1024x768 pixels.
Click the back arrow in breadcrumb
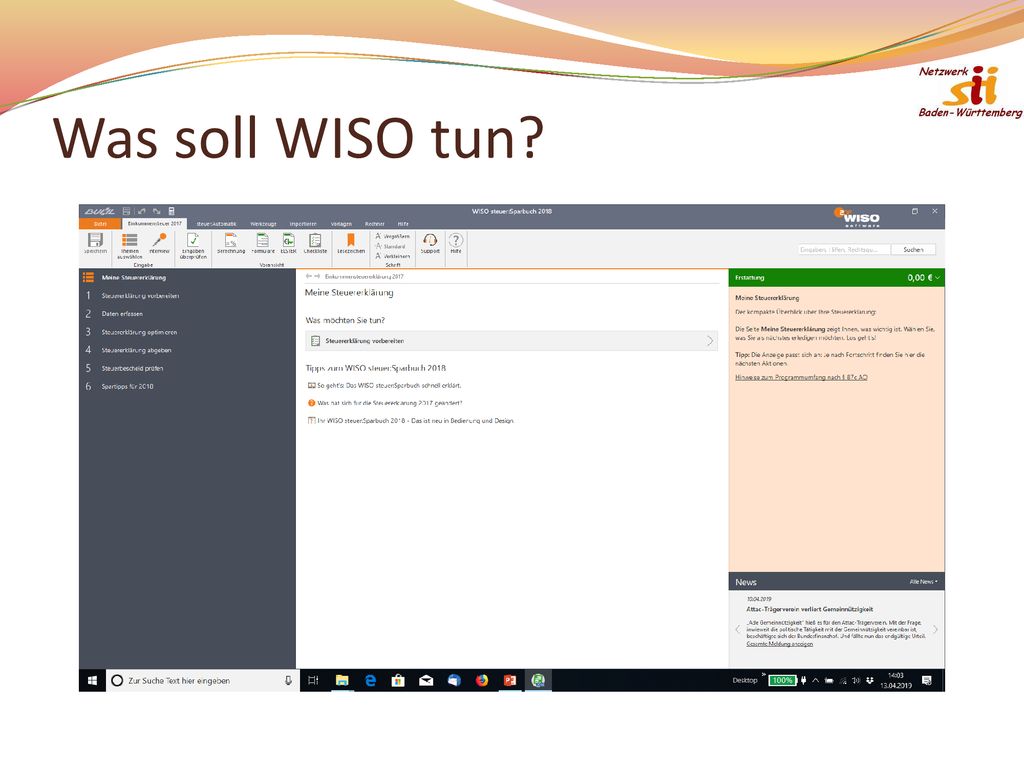(309, 276)
